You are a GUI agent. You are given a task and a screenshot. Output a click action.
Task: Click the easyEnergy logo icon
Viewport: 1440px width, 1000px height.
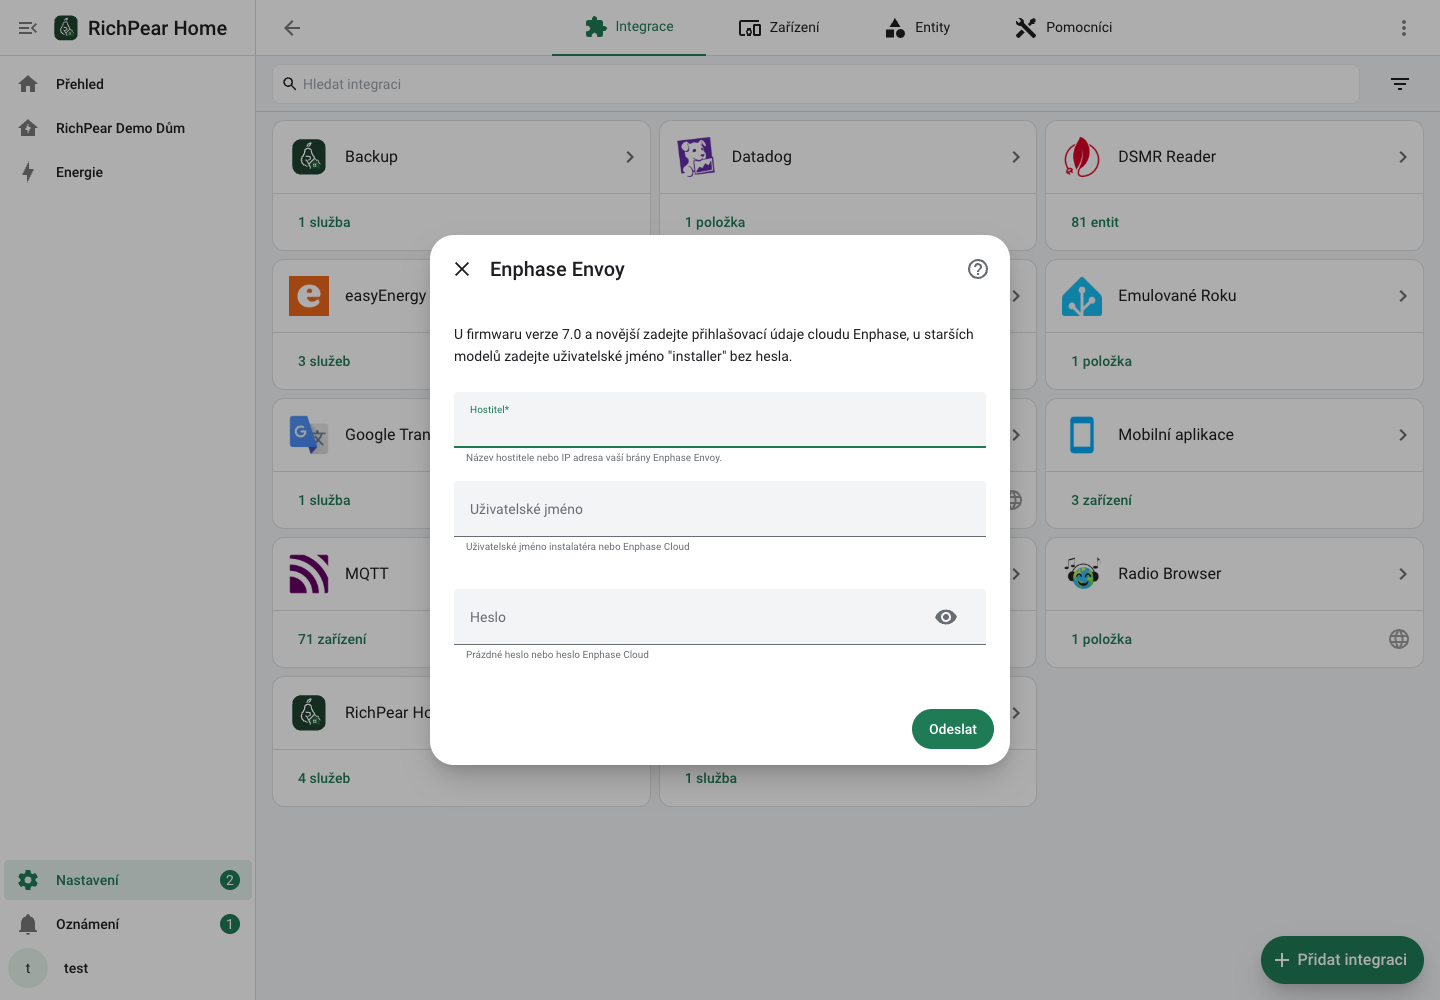tap(309, 296)
